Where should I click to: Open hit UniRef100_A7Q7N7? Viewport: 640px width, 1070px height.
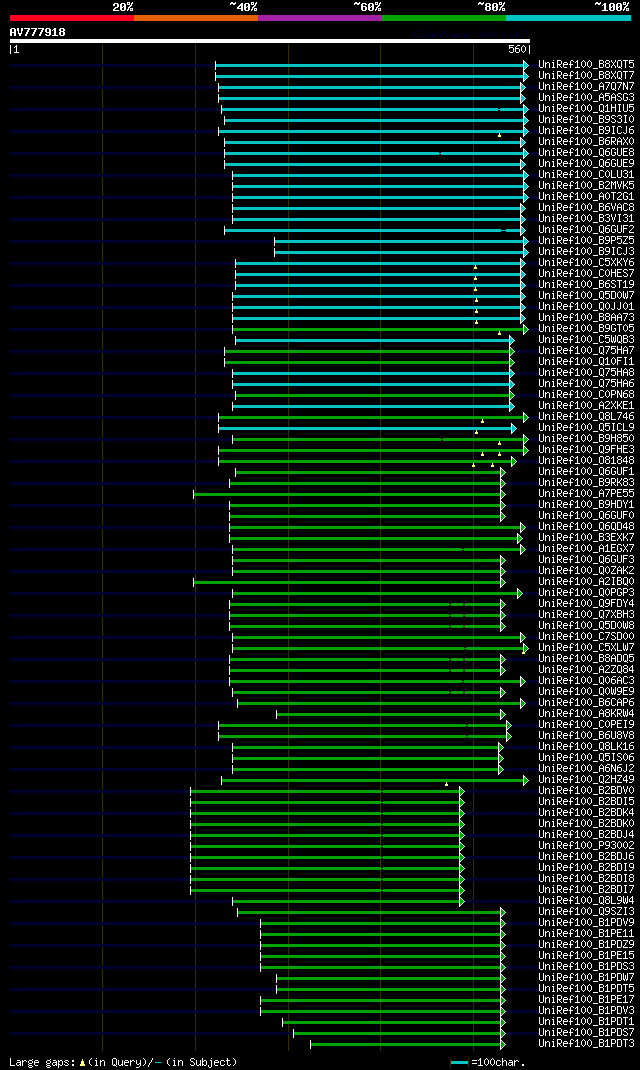(x=586, y=87)
